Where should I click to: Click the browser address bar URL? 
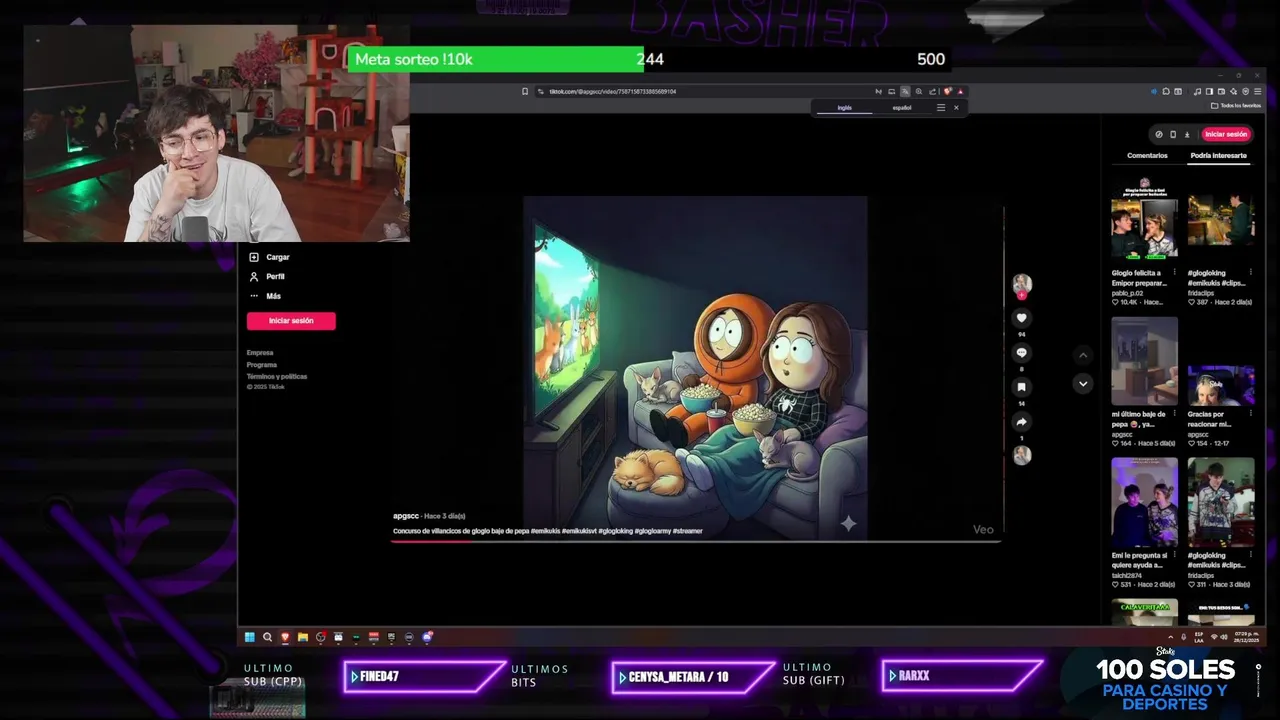(613, 91)
